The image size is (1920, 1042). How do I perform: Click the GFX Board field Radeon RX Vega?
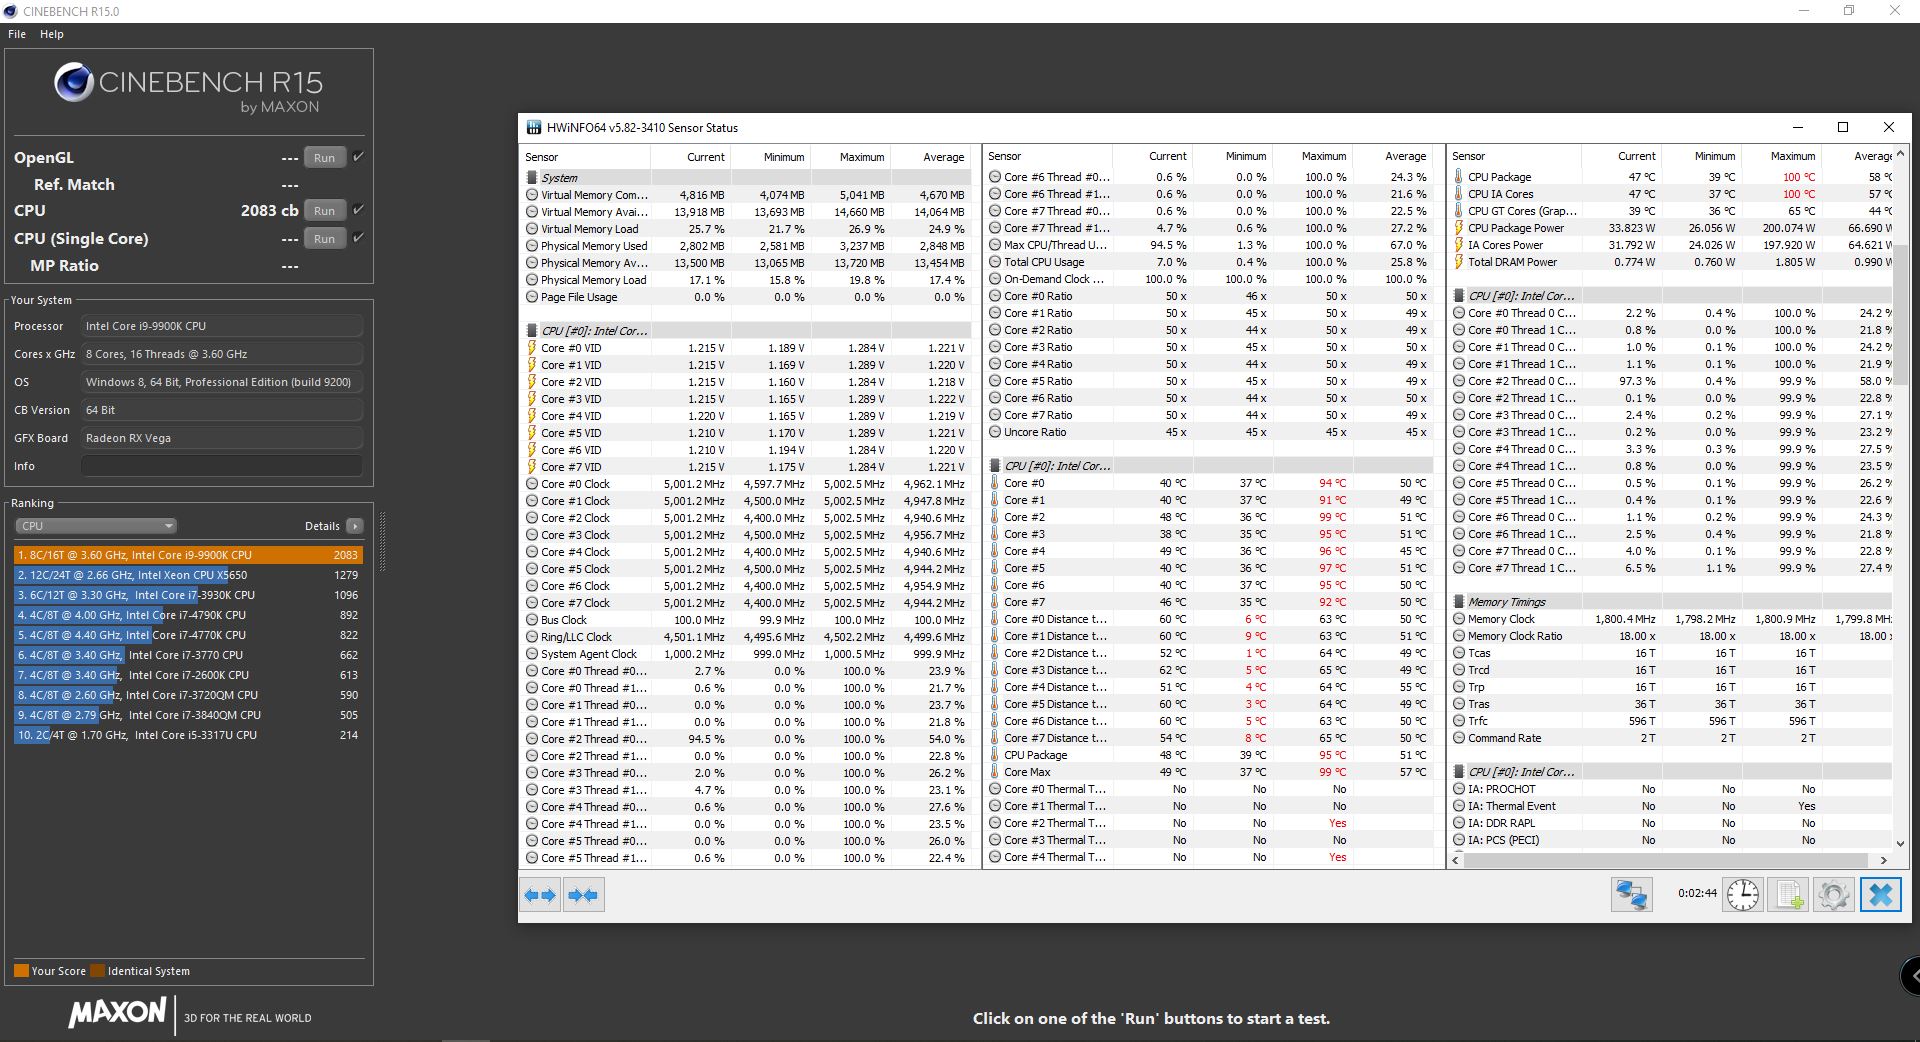(222, 438)
